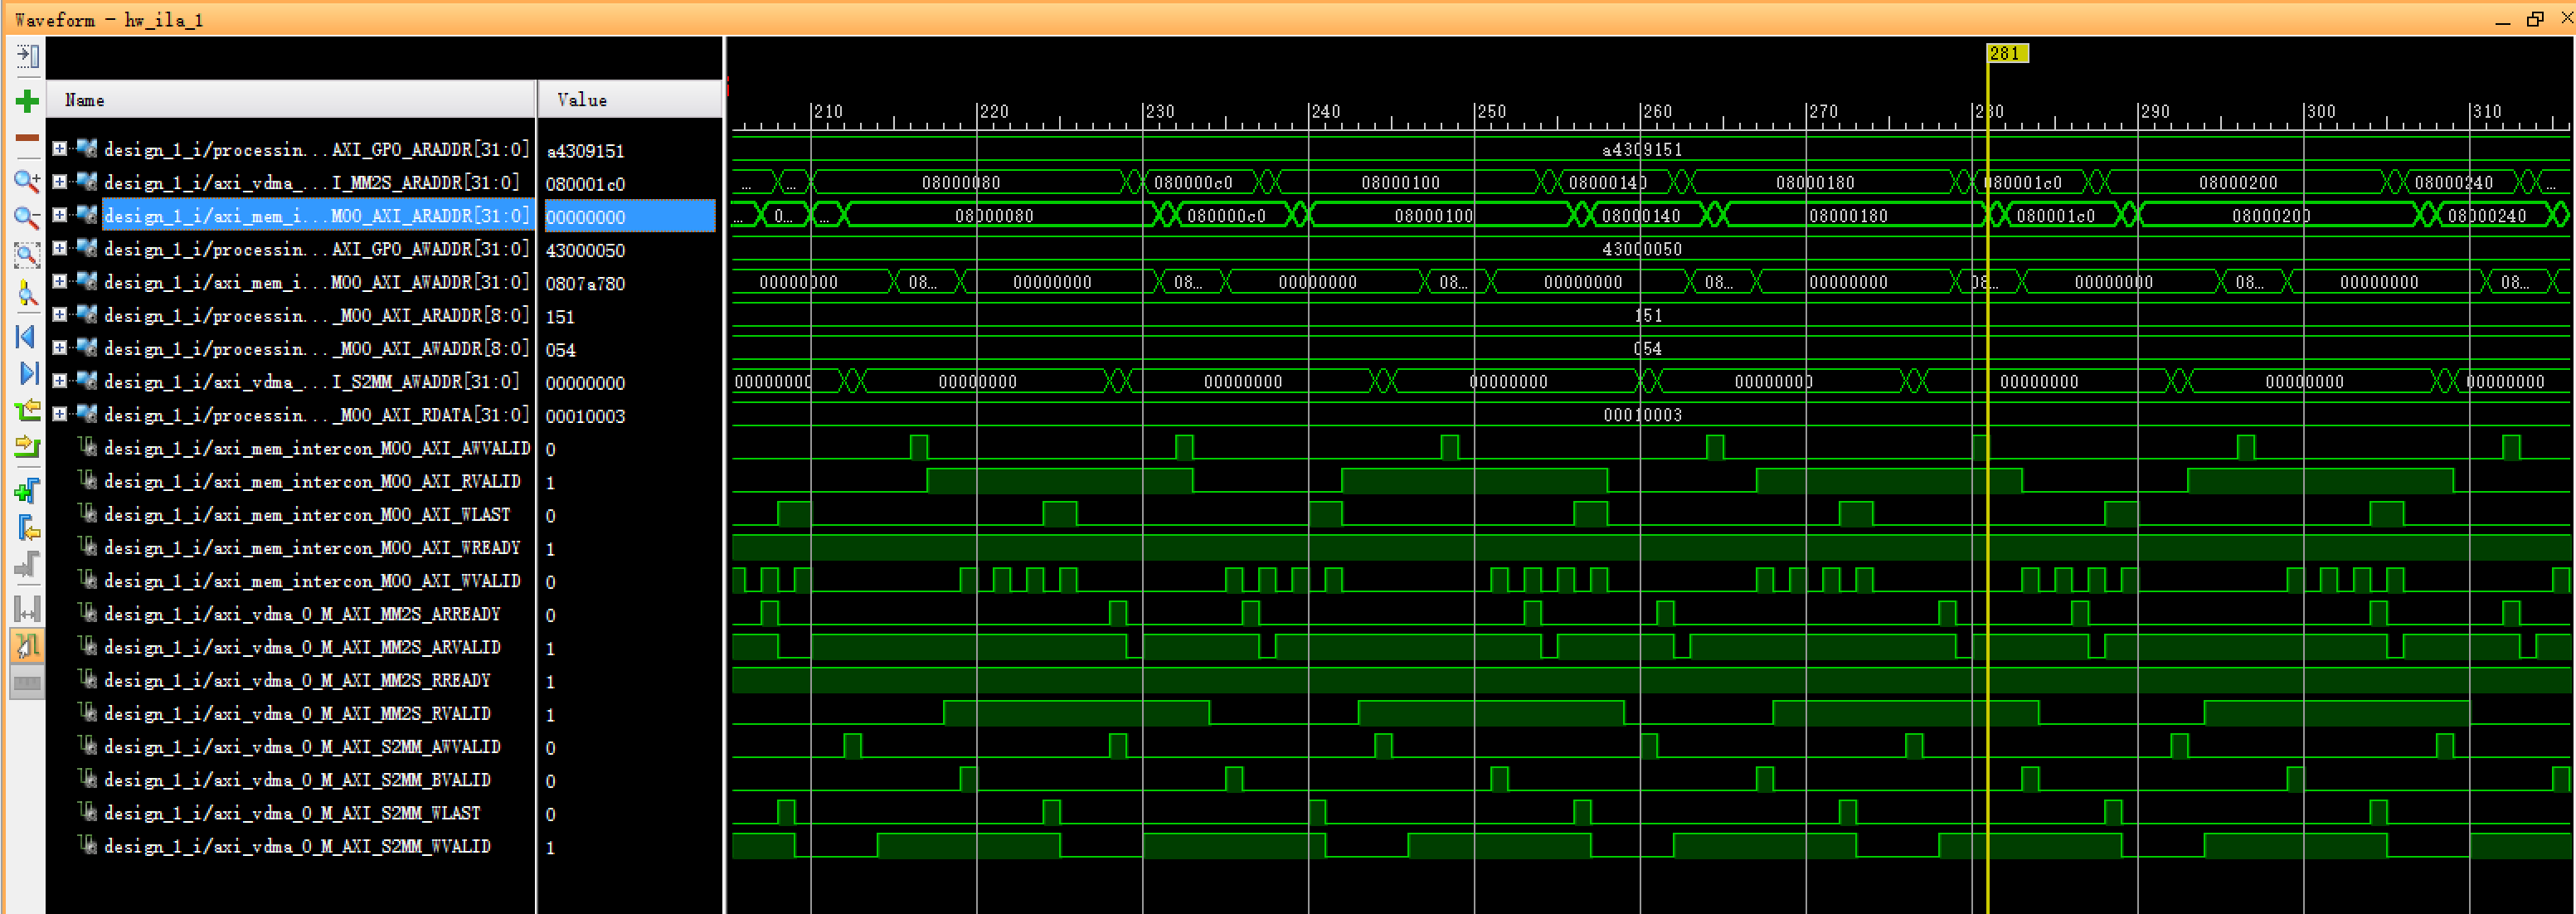Click the highlighted 00000000 value cell

click(629, 216)
